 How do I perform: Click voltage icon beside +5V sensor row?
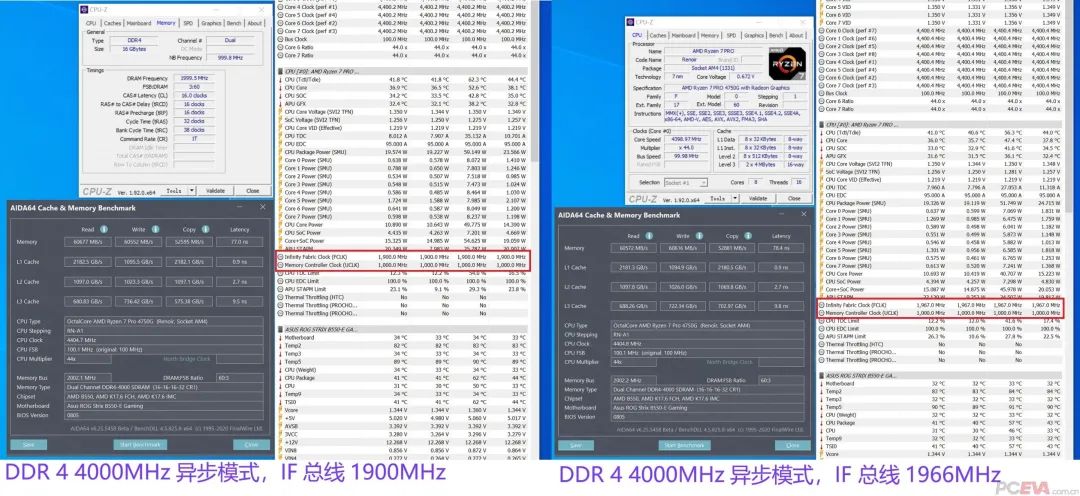click(280, 417)
